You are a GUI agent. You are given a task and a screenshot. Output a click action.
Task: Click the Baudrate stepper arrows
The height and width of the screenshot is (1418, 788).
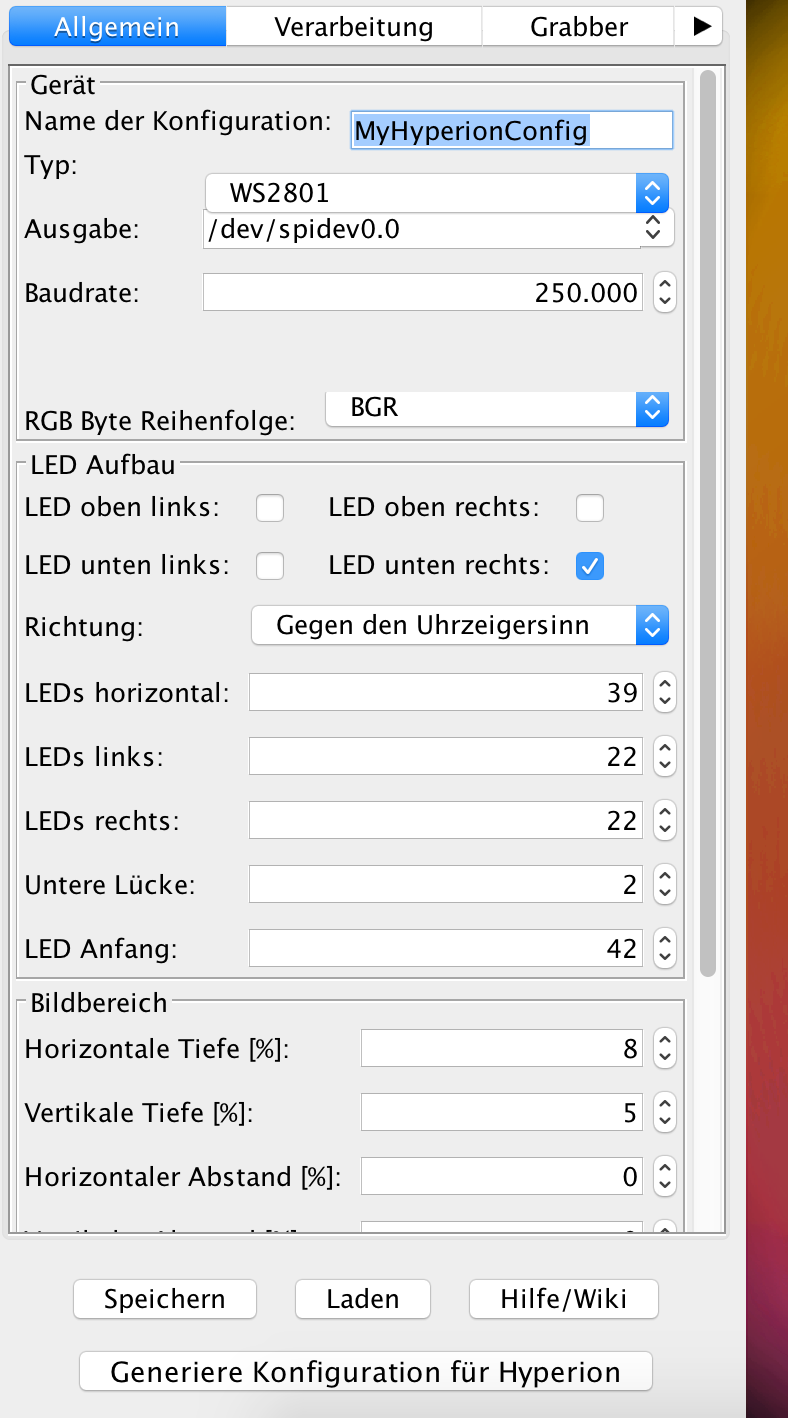click(x=664, y=292)
